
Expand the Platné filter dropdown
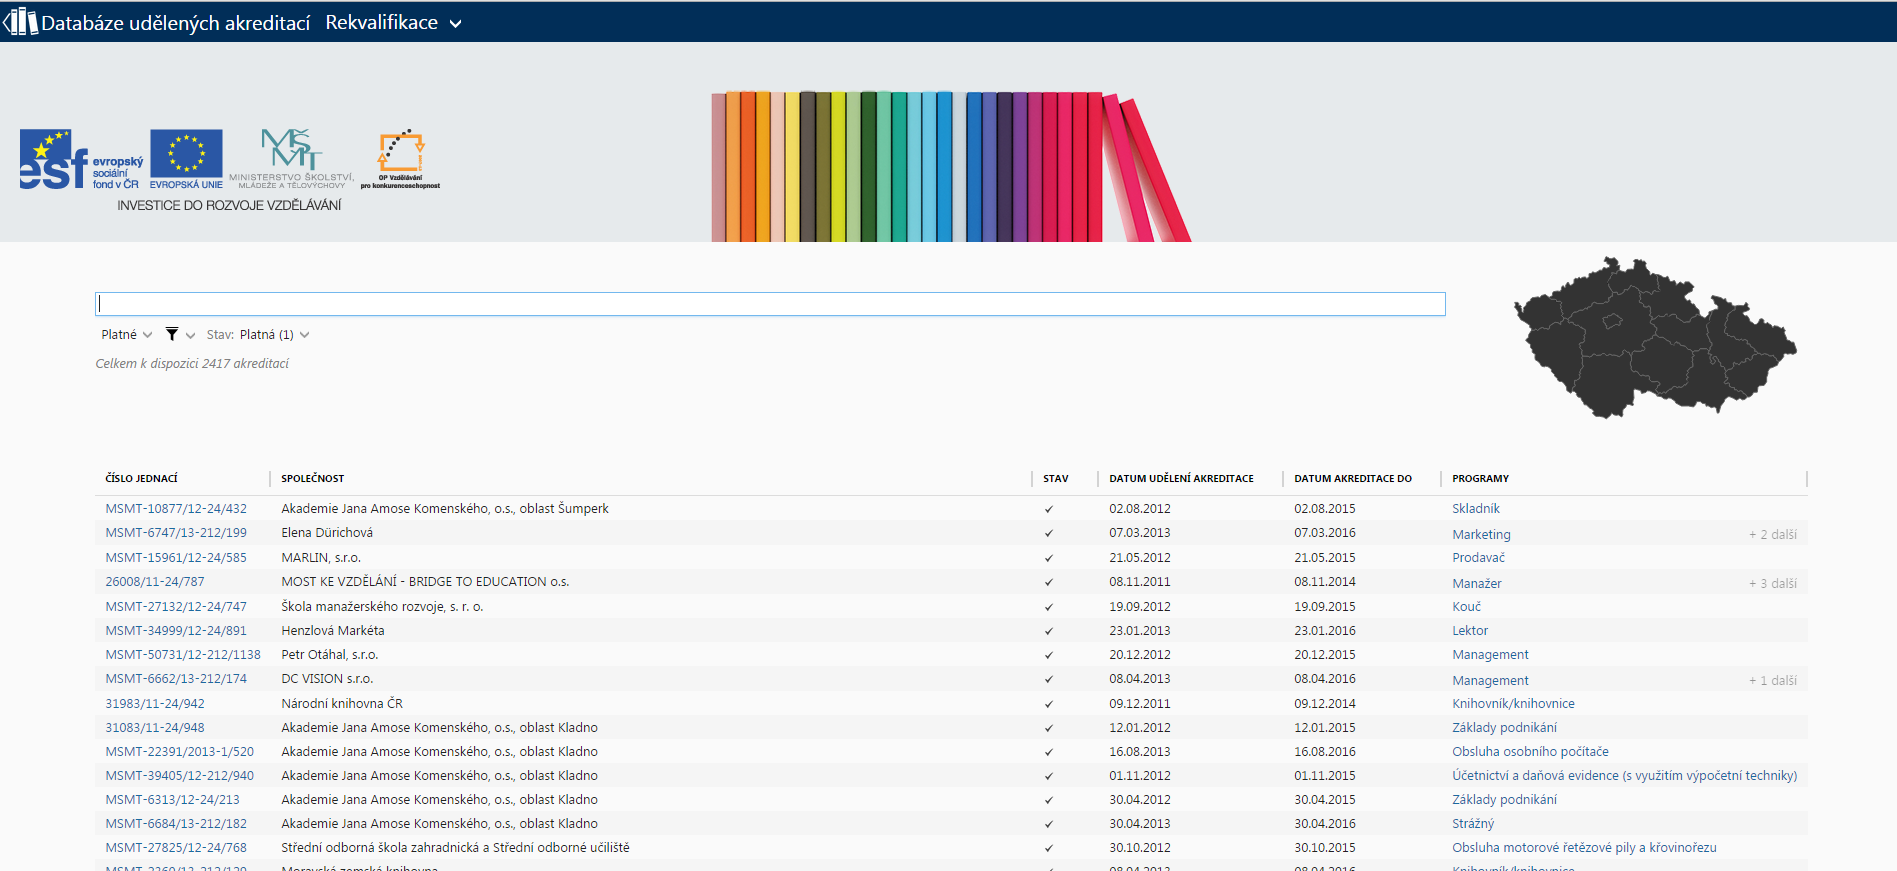point(126,334)
